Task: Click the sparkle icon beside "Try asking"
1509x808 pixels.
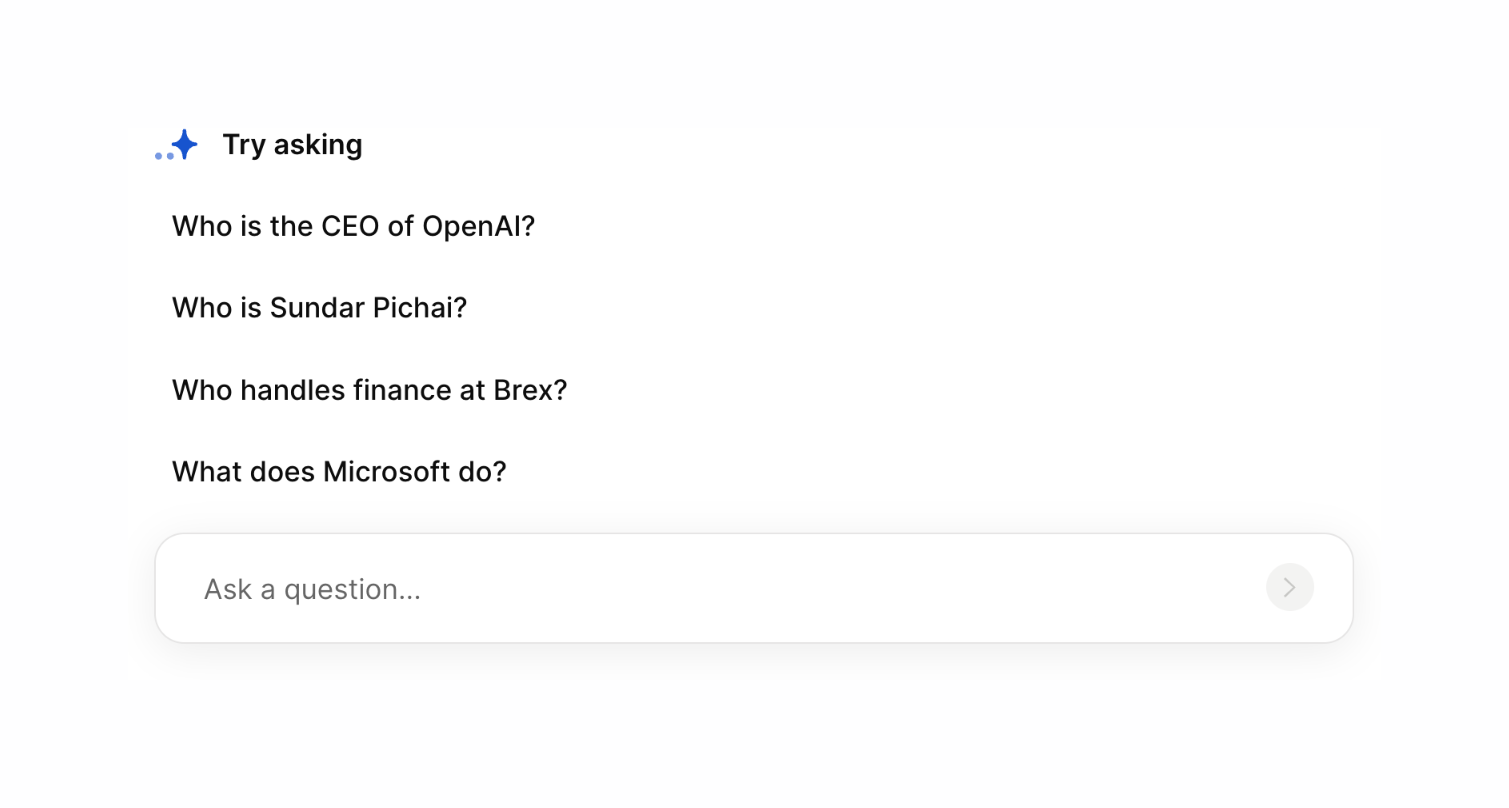Action: pyautogui.click(x=184, y=145)
